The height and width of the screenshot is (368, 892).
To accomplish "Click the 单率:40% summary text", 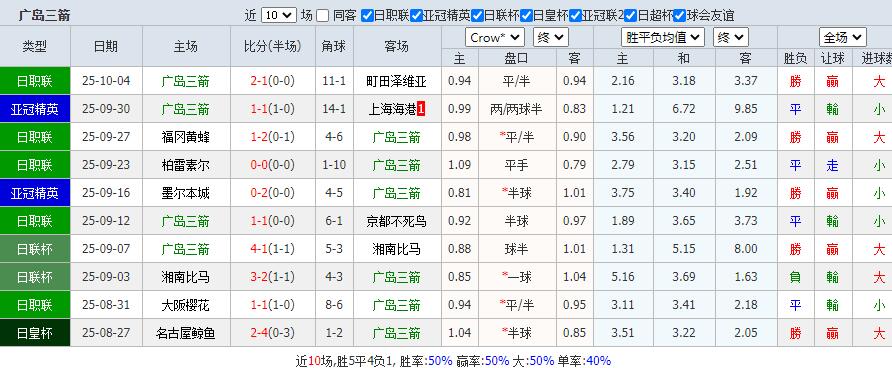I will [x=584, y=361].
